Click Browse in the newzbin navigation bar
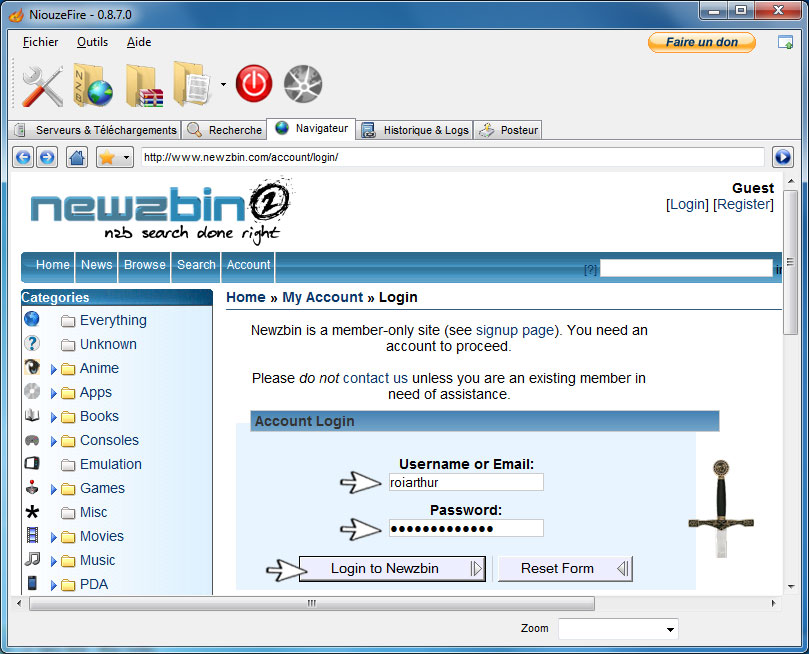 pyautogui.click(x=144, y=265)
